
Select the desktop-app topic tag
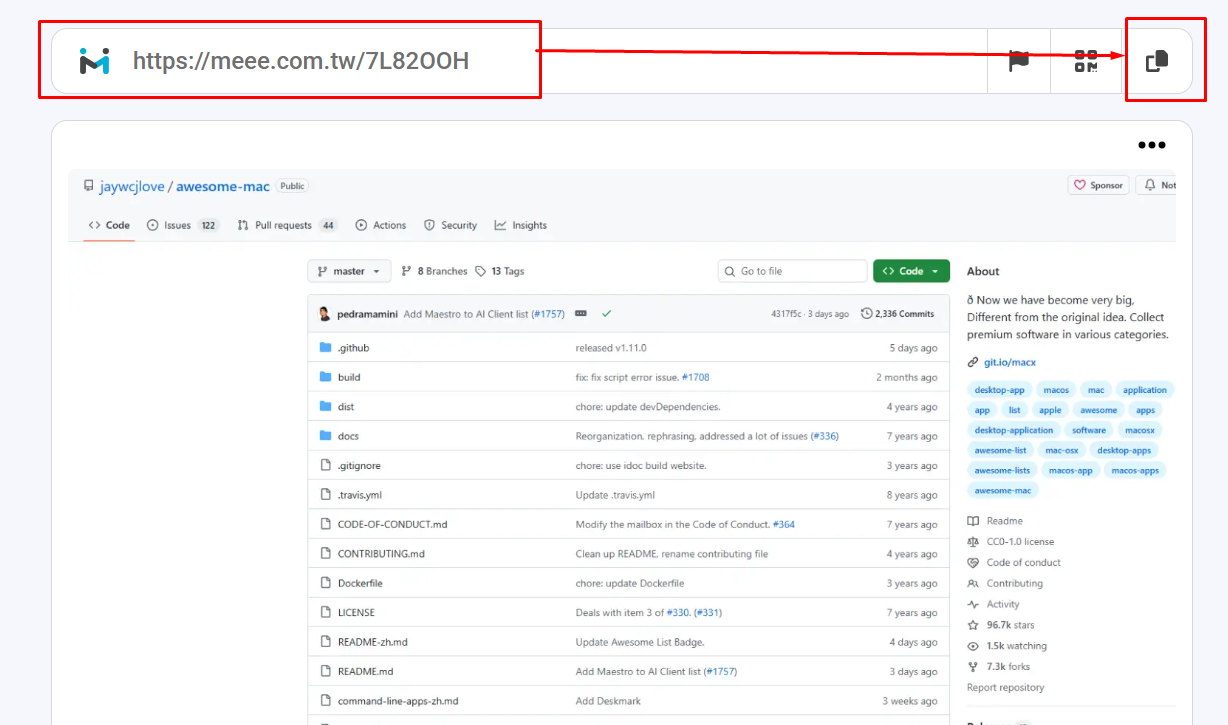pyautogui.click(x=1000, y=390)
